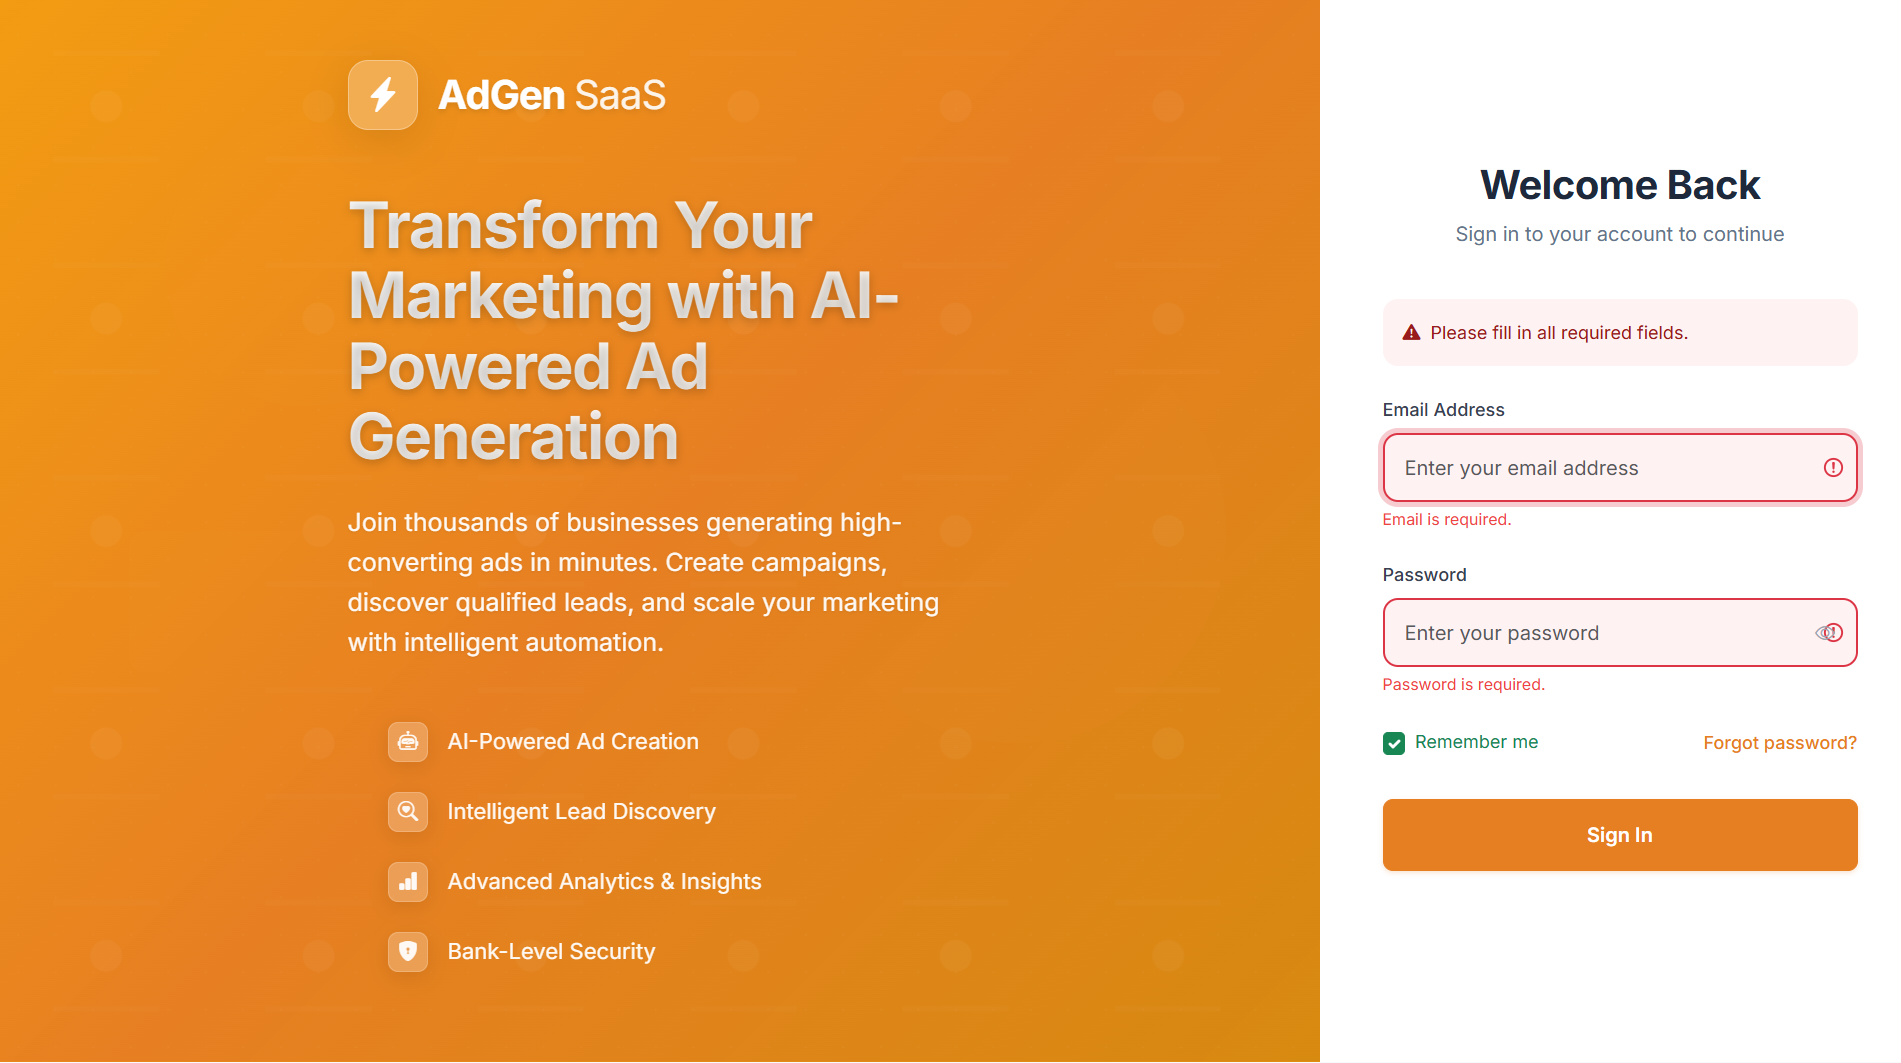Click the 'Please fill in all required fields' alert
Viewport: 1901px width, 1063px height.
pos(1620,333)
